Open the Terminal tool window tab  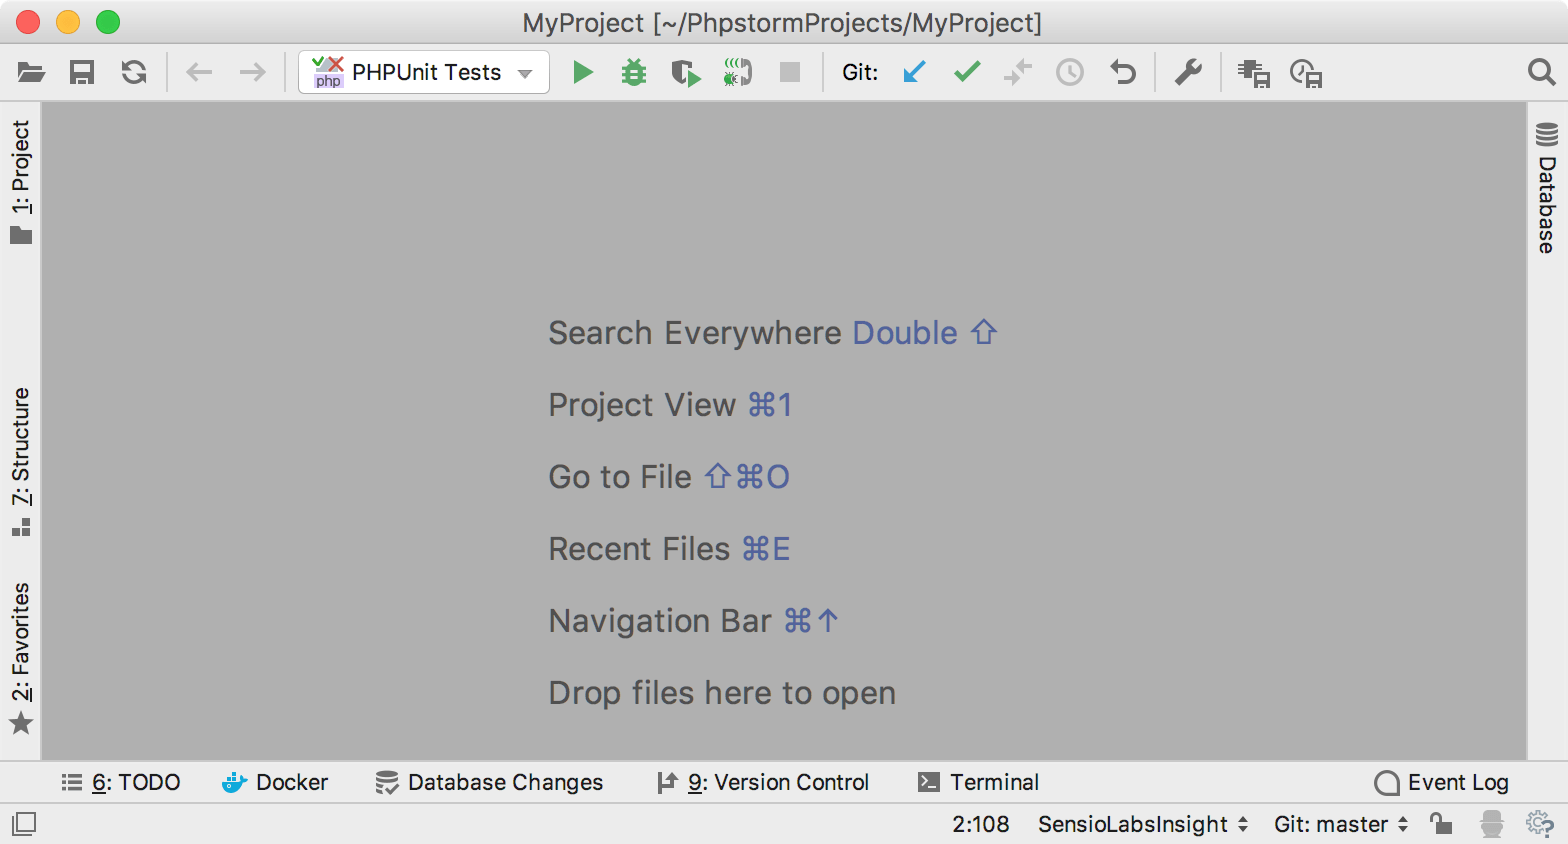tap(979, 782)
